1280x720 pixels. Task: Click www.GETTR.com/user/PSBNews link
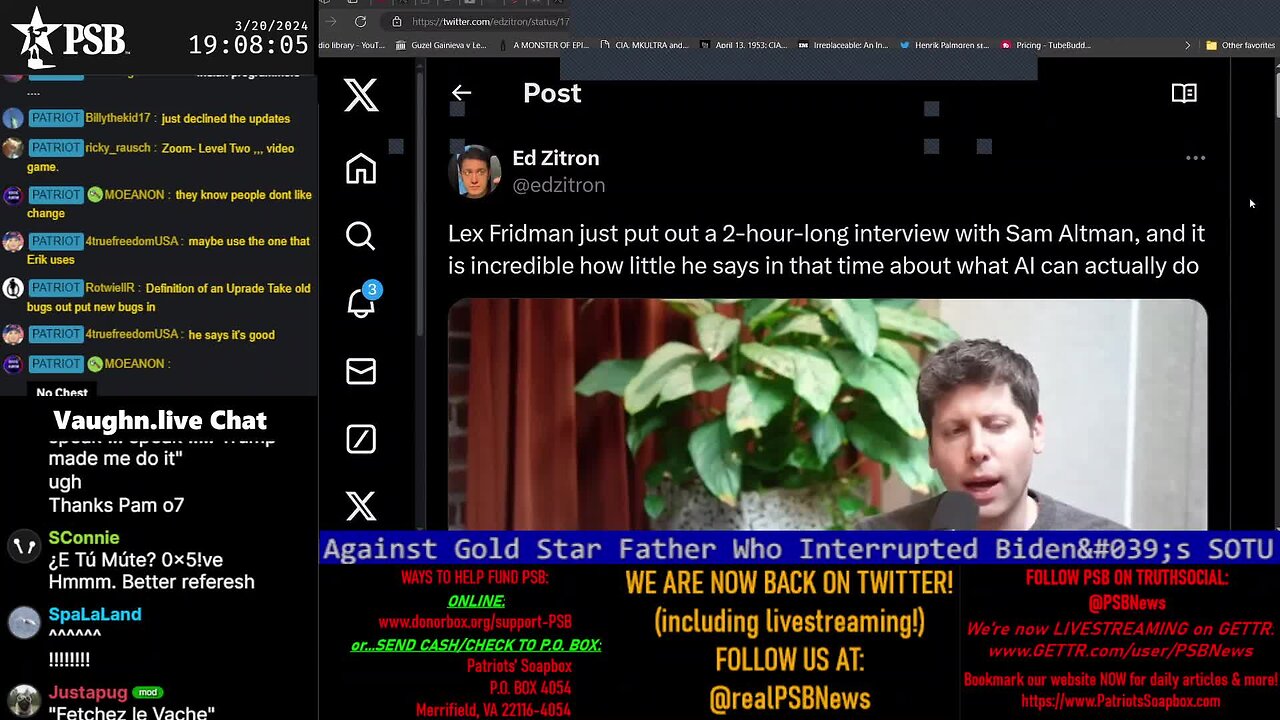tap(1120, 651)
